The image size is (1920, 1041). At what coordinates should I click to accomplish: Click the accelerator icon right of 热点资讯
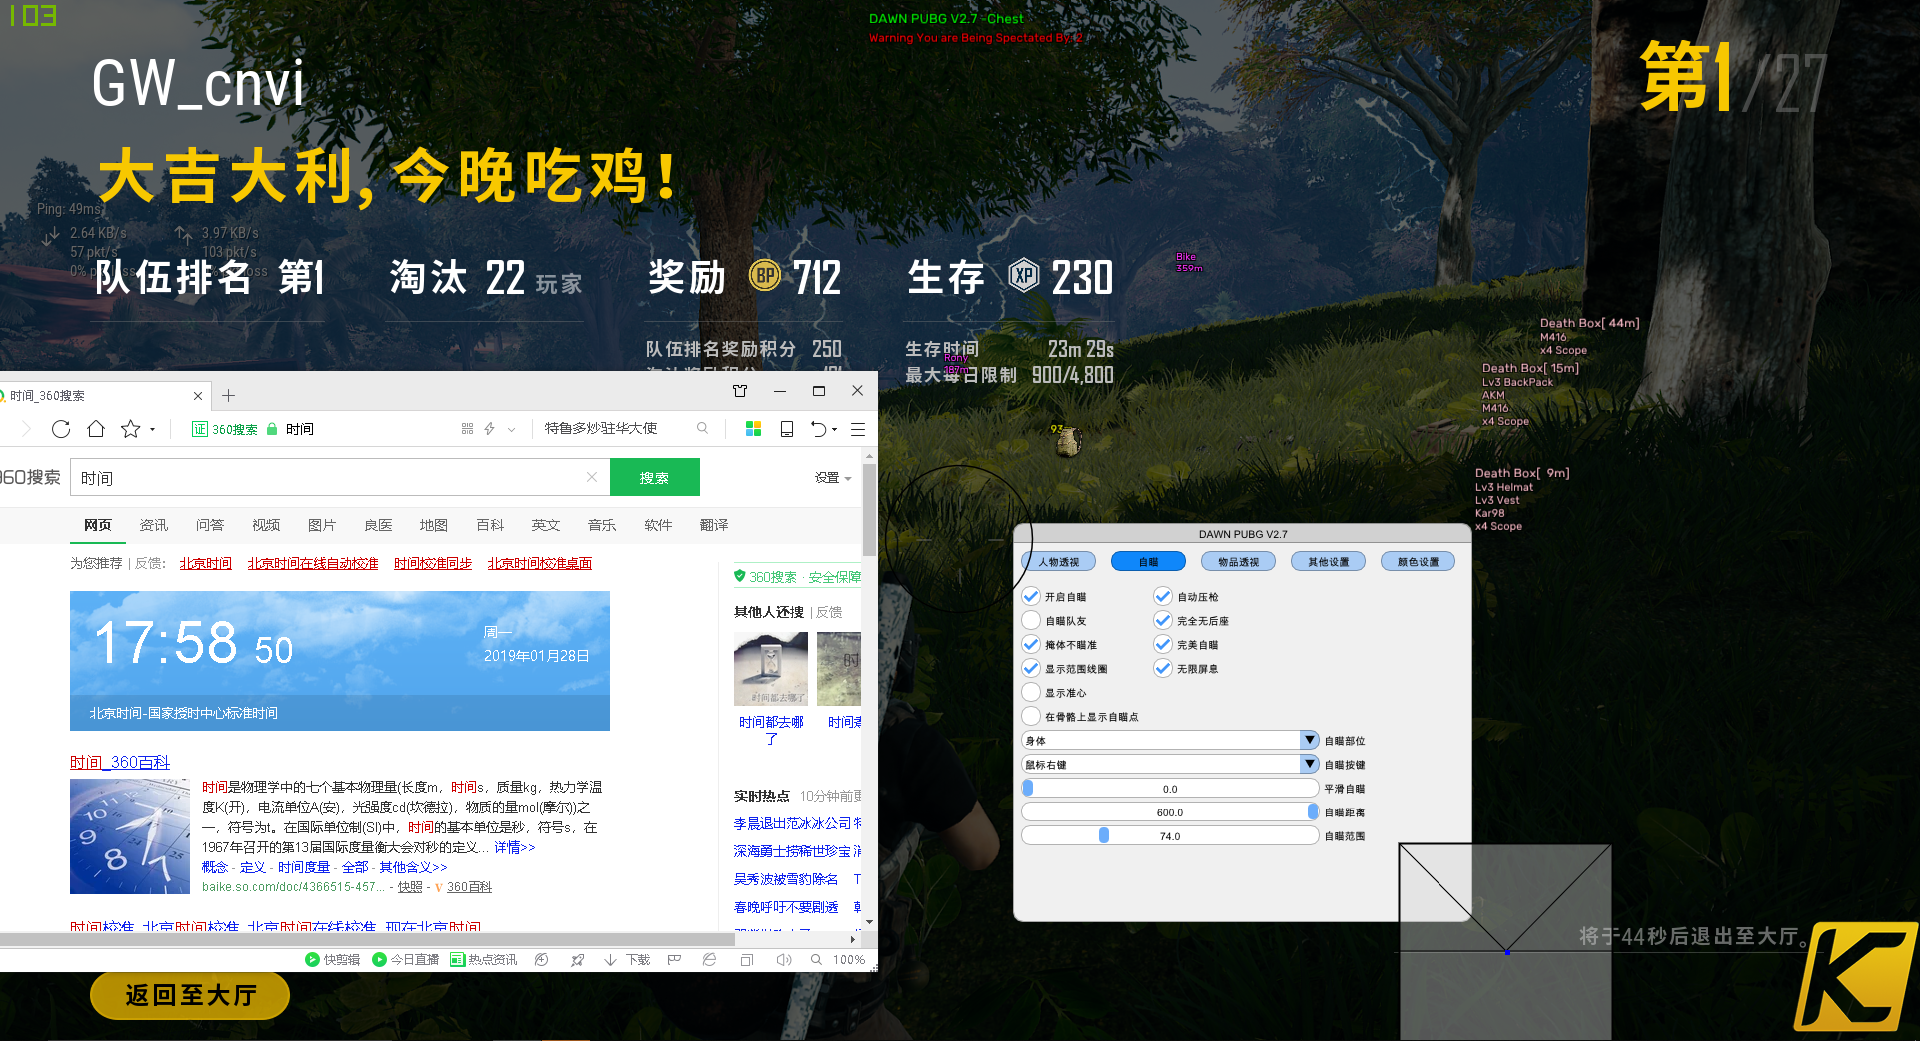point(541,960)
